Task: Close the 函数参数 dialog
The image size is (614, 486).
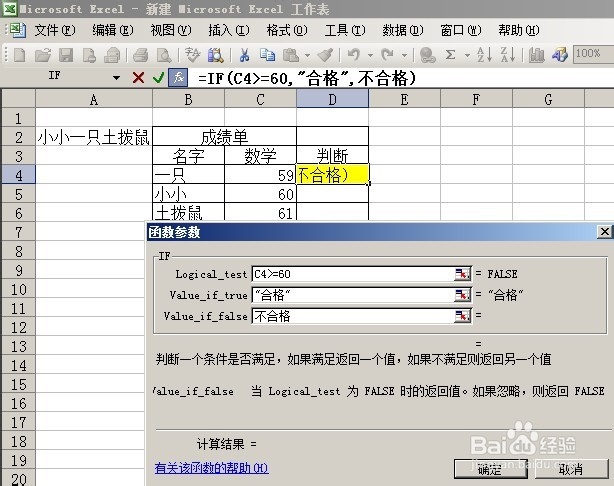Action: [605, 232]
